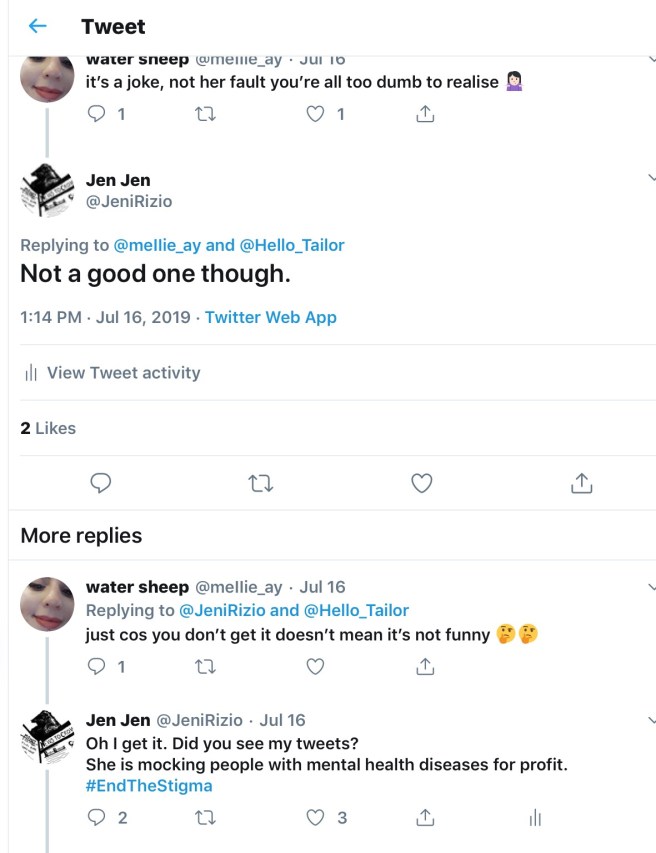Open the Twitter Web App source link

(271, 318)
